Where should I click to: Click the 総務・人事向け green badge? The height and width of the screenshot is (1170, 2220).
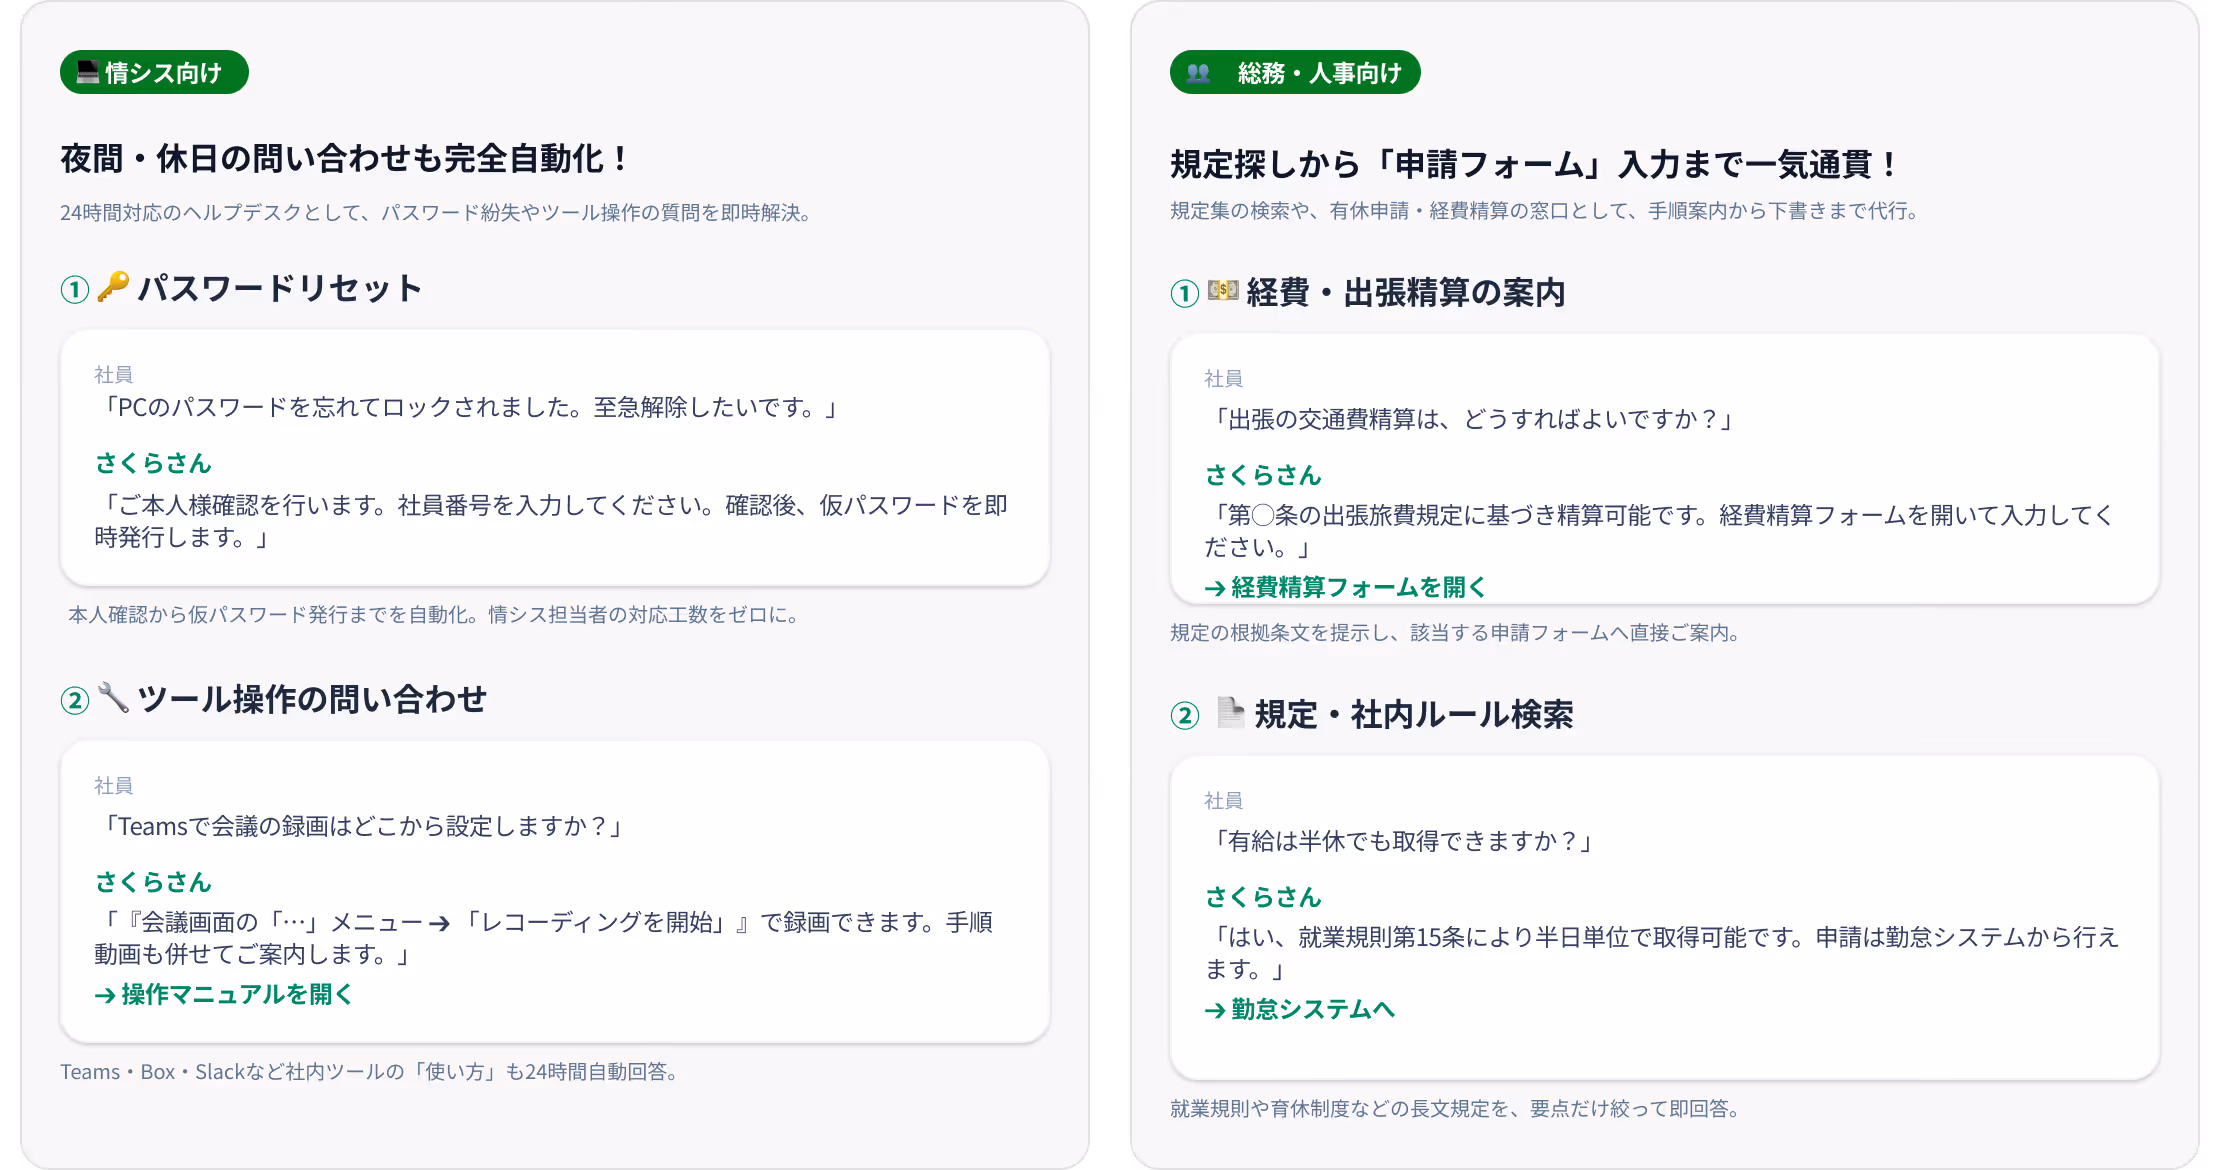pos(1295,72)
